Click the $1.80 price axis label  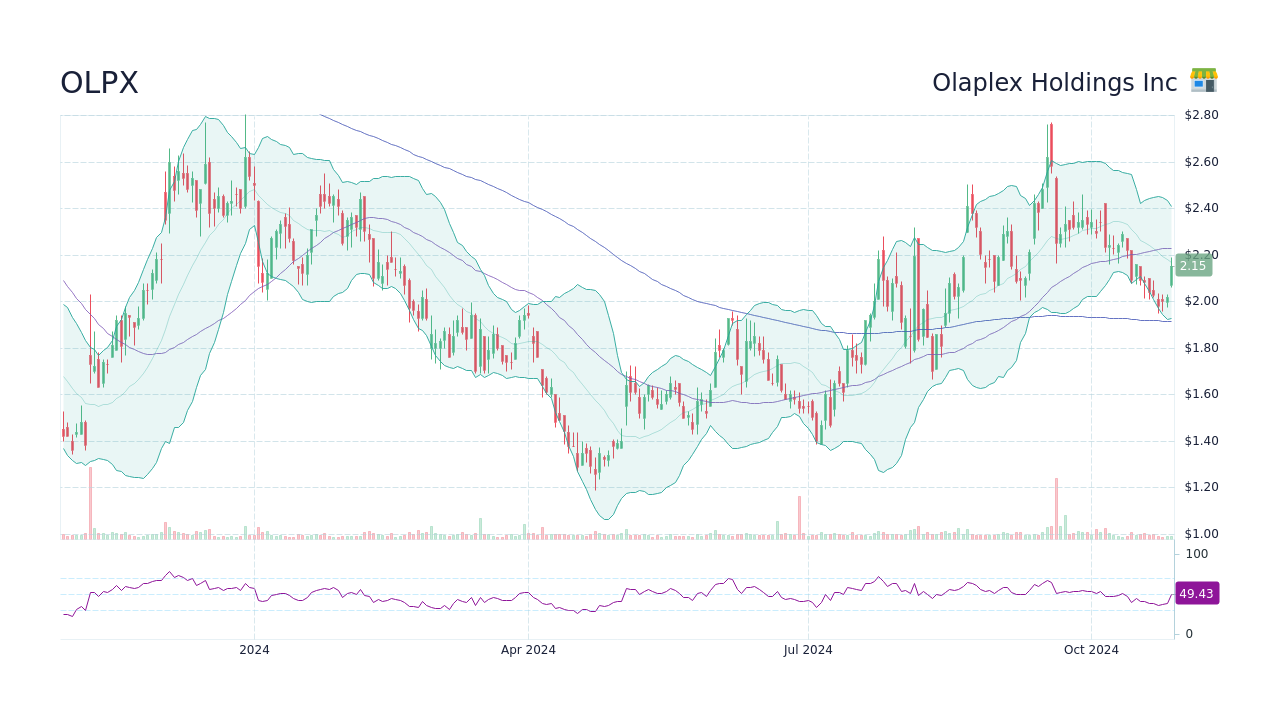[1201, 348]
